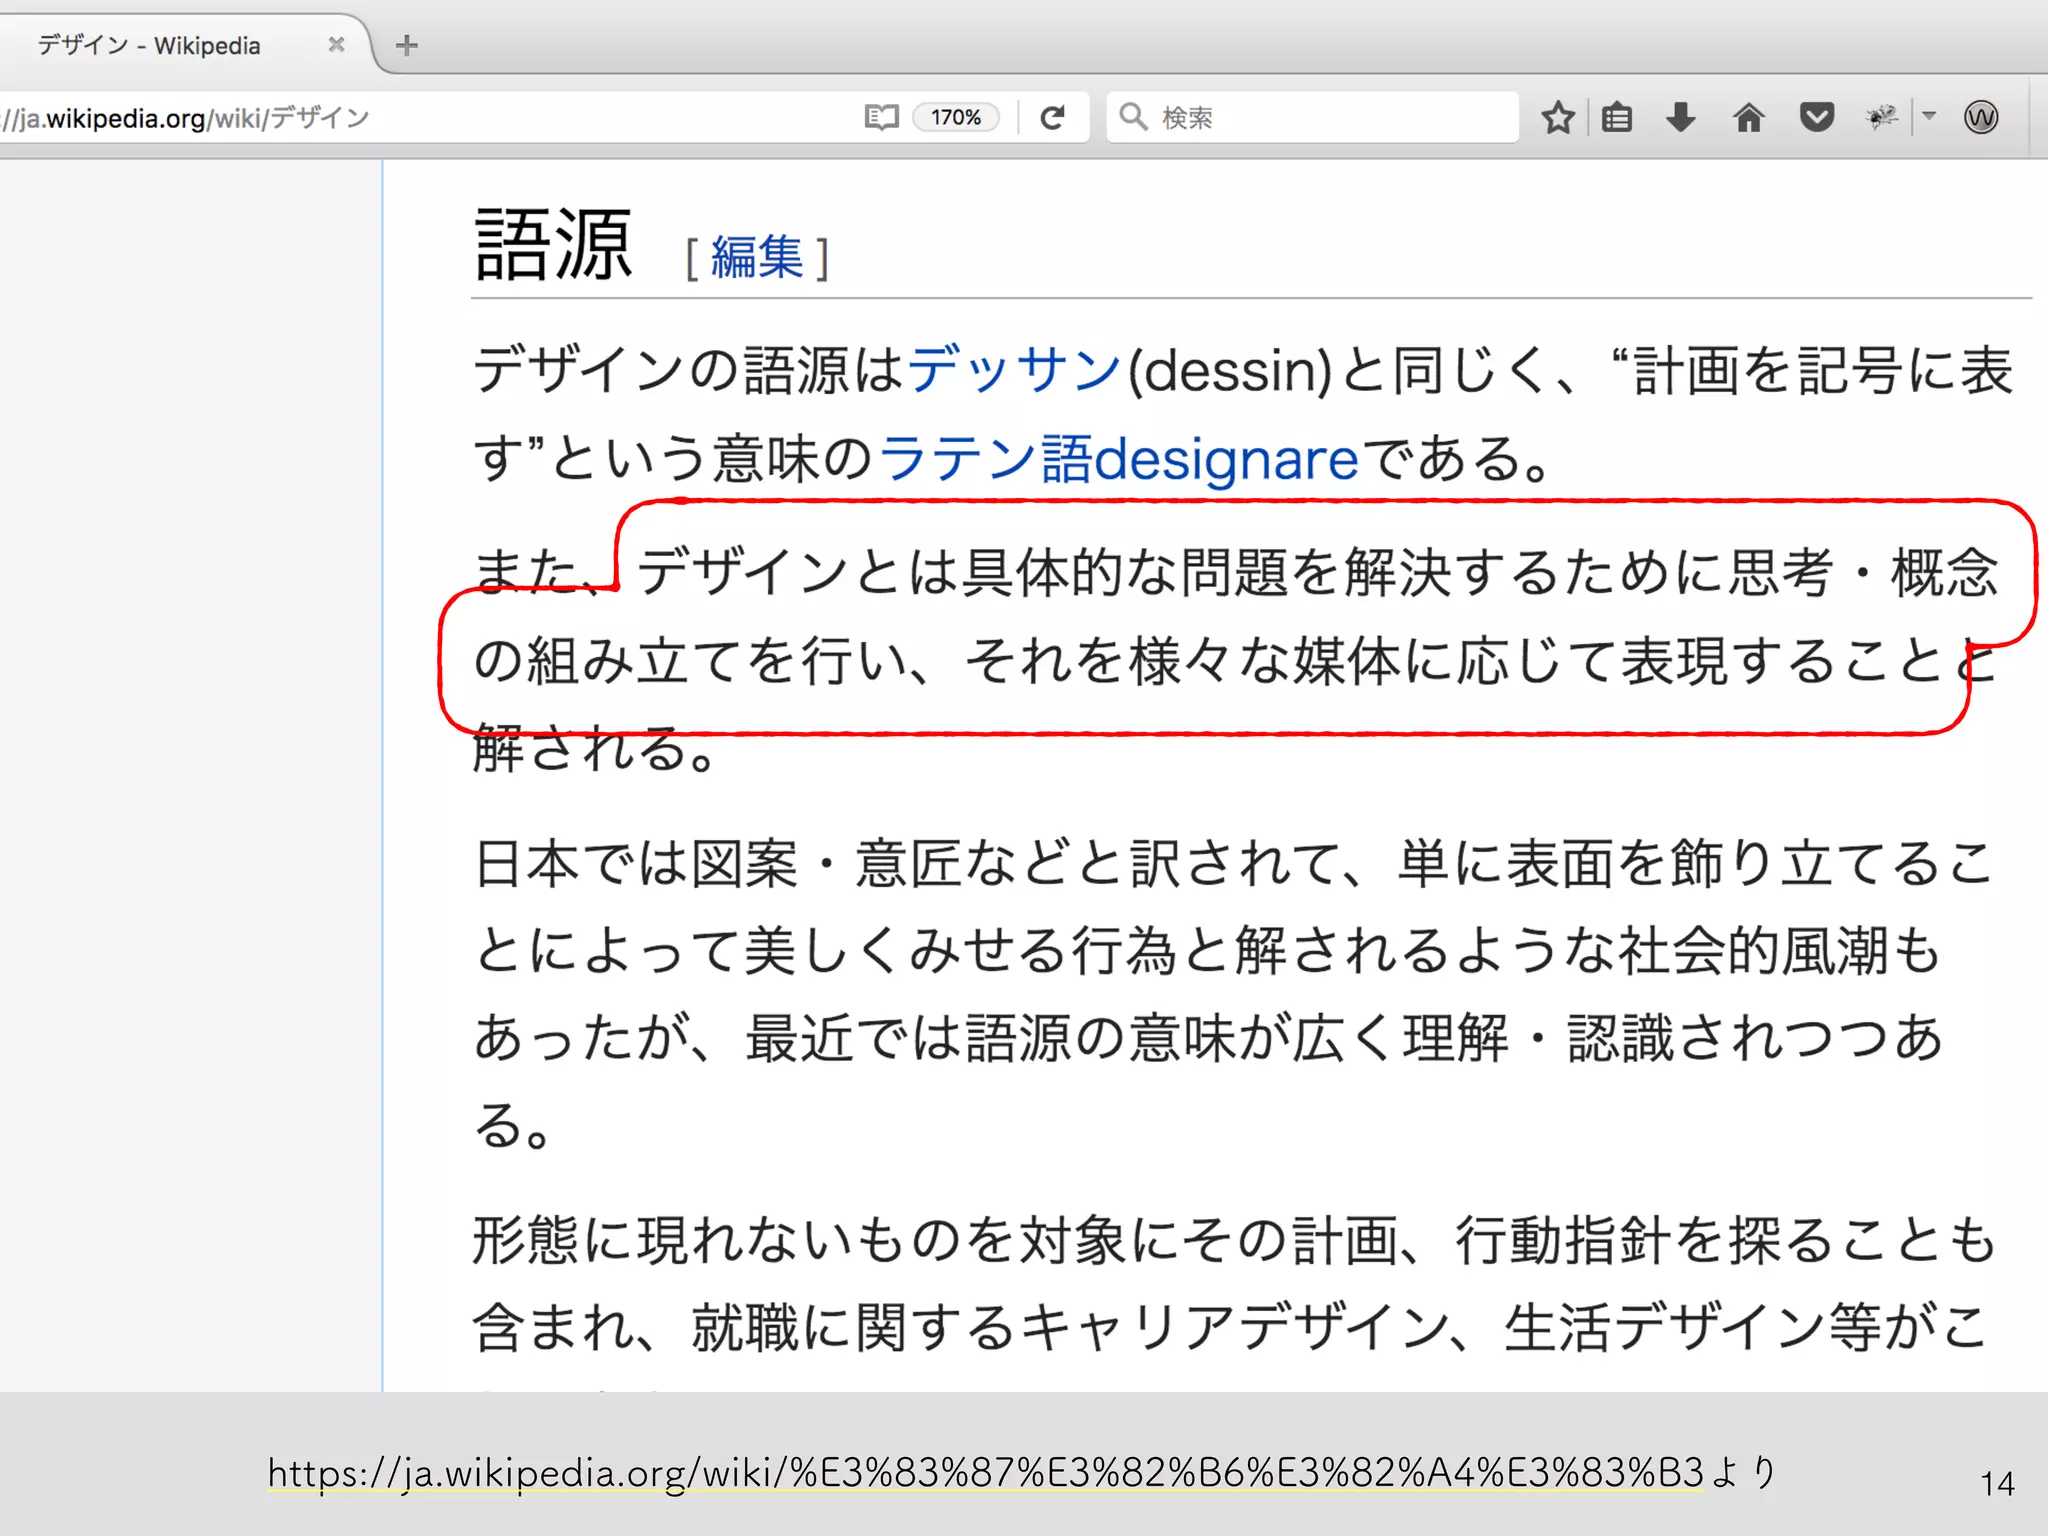The image size is (2048, 1536).
Task: Click the 語源 section heading
Action: [553, 246]
